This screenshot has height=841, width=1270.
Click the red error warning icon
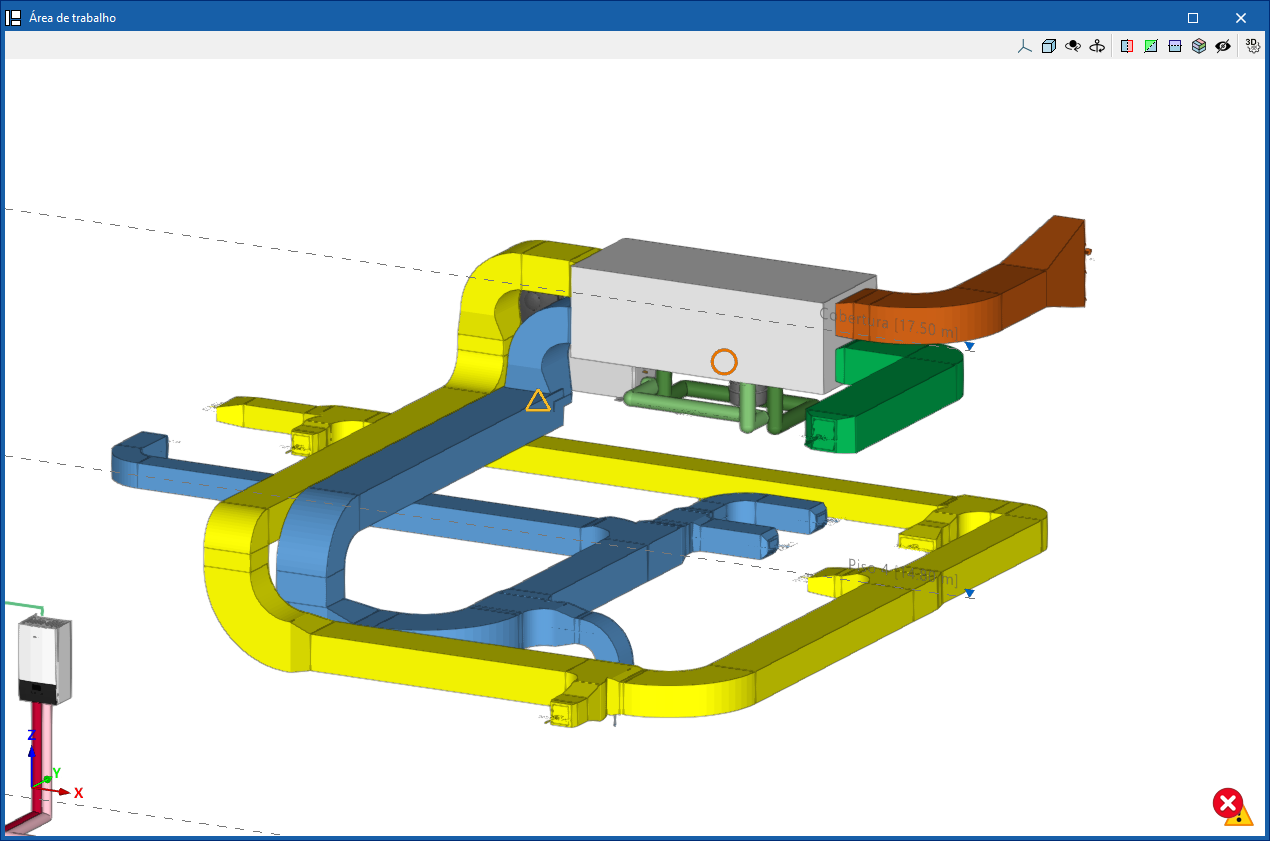pyautogui.click(x=1232, y=805)
